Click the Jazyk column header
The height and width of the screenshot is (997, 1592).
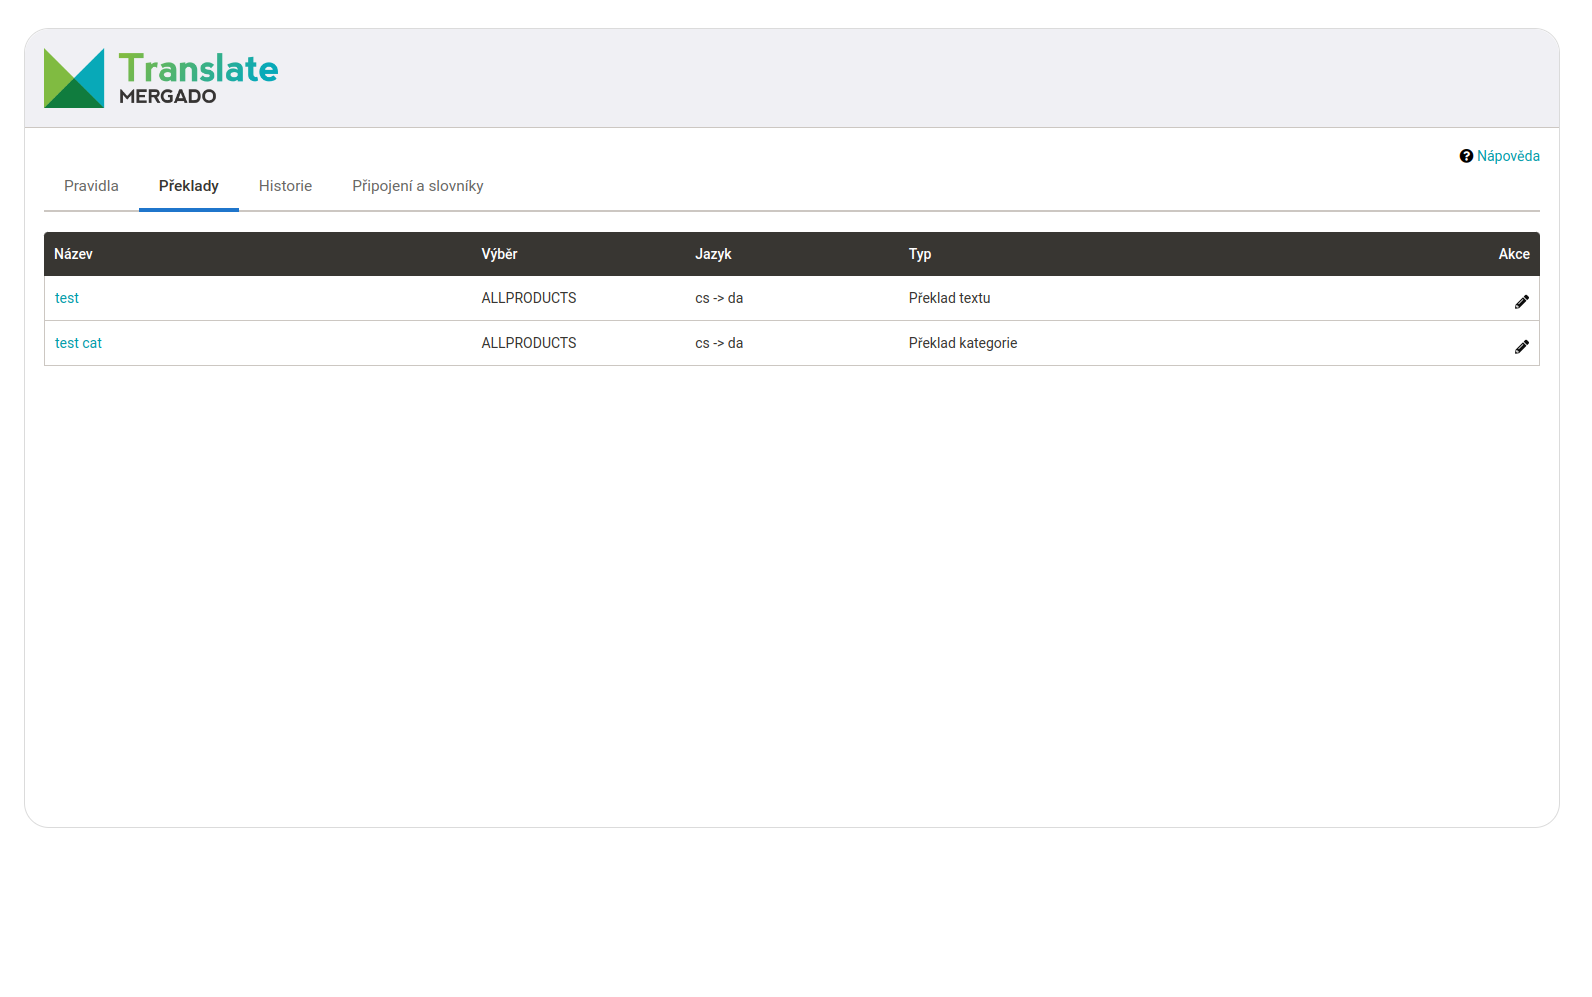pyautogui.click(x=713, y=254)
